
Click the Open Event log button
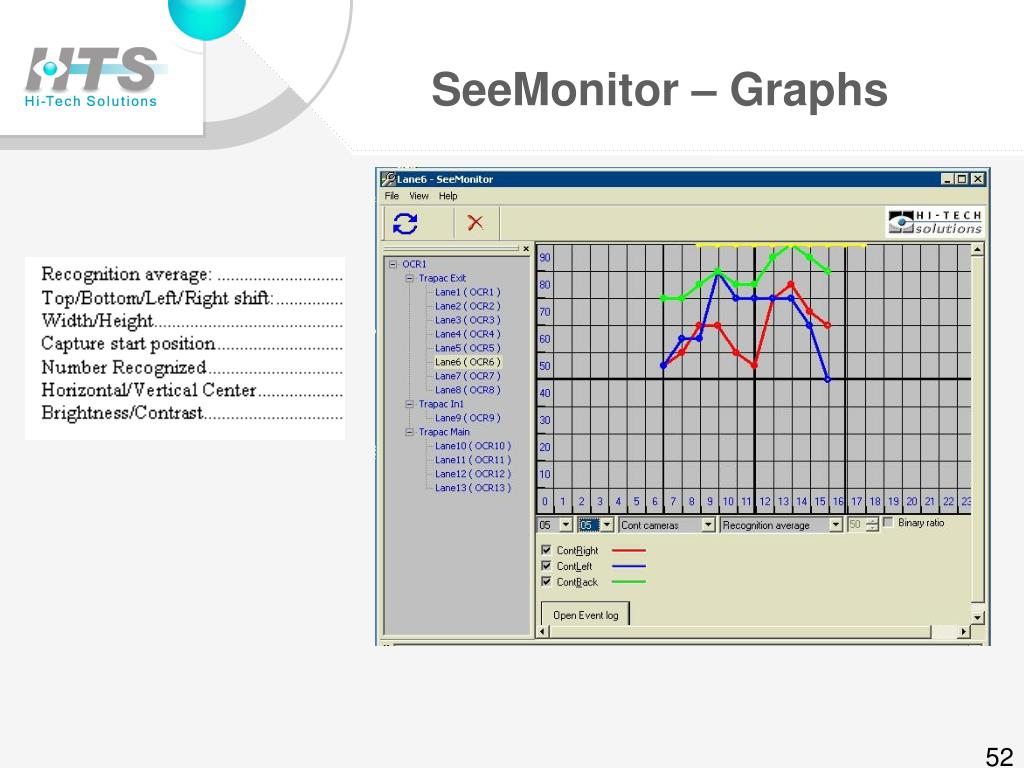tap(585, 615)
